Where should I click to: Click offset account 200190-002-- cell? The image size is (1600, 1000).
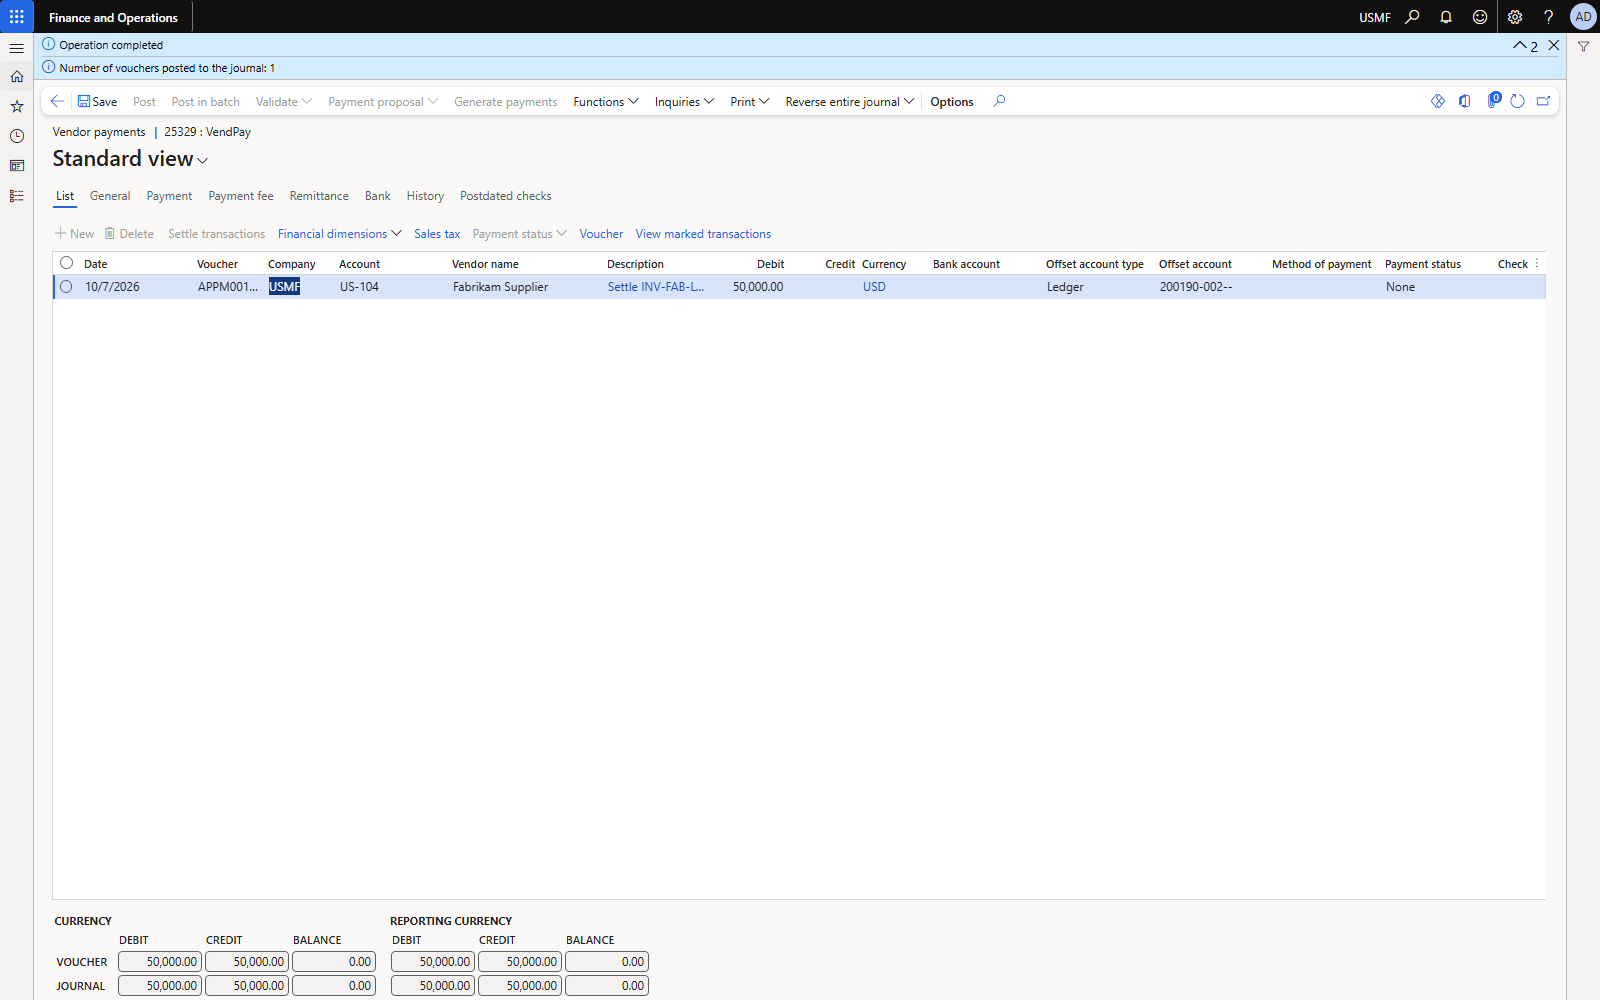(x=1196, y=287)
